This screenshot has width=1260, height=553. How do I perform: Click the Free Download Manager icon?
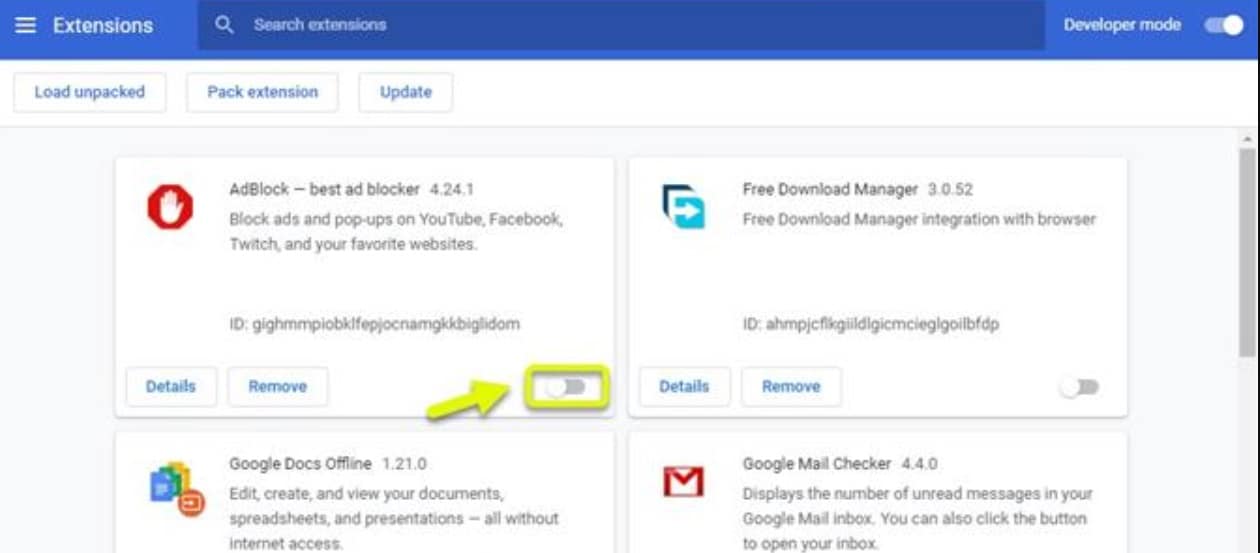click(x=683, y=207)
